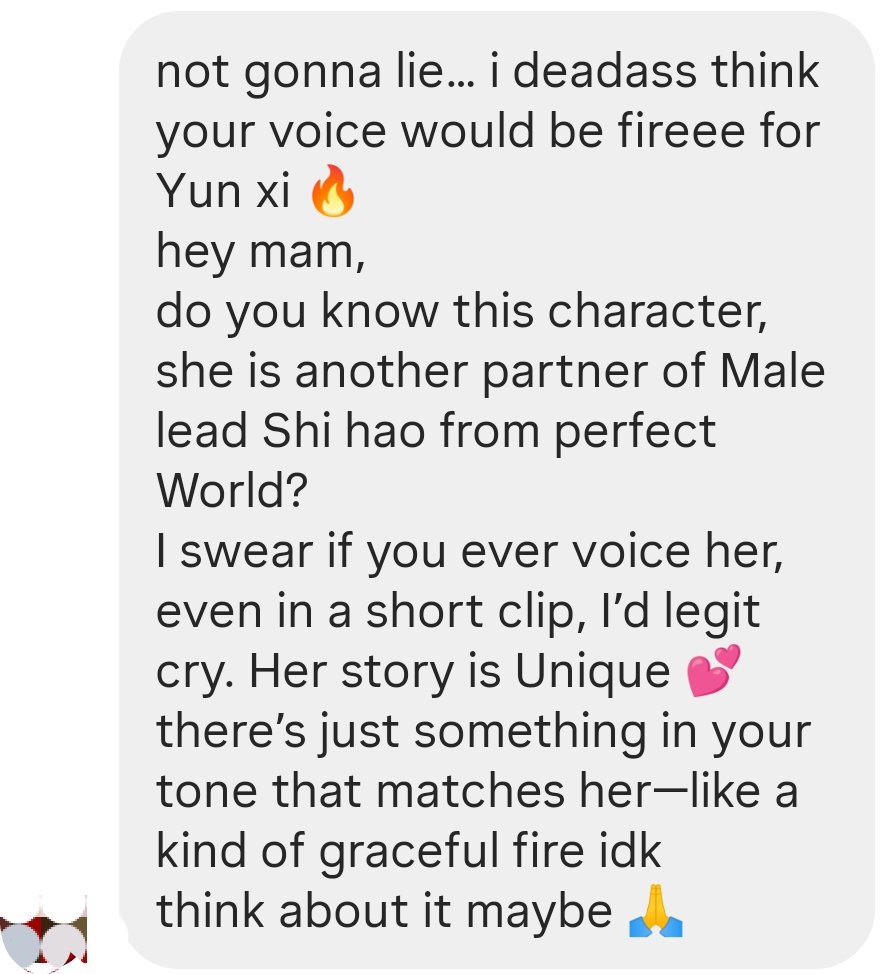Open the sender's profile avatar

tap(43, 934)
